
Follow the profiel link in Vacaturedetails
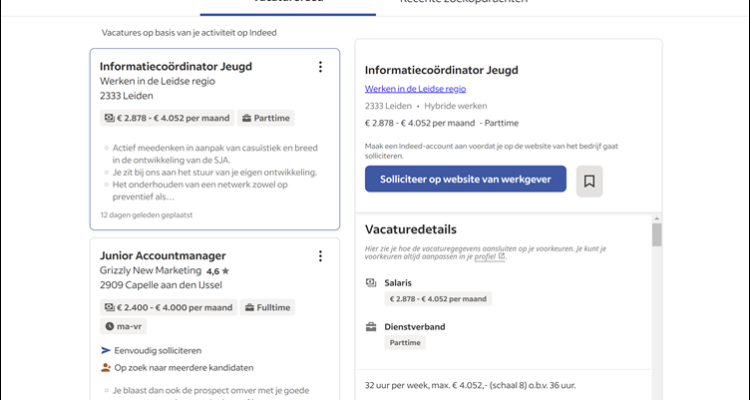(x=487, y=256)
